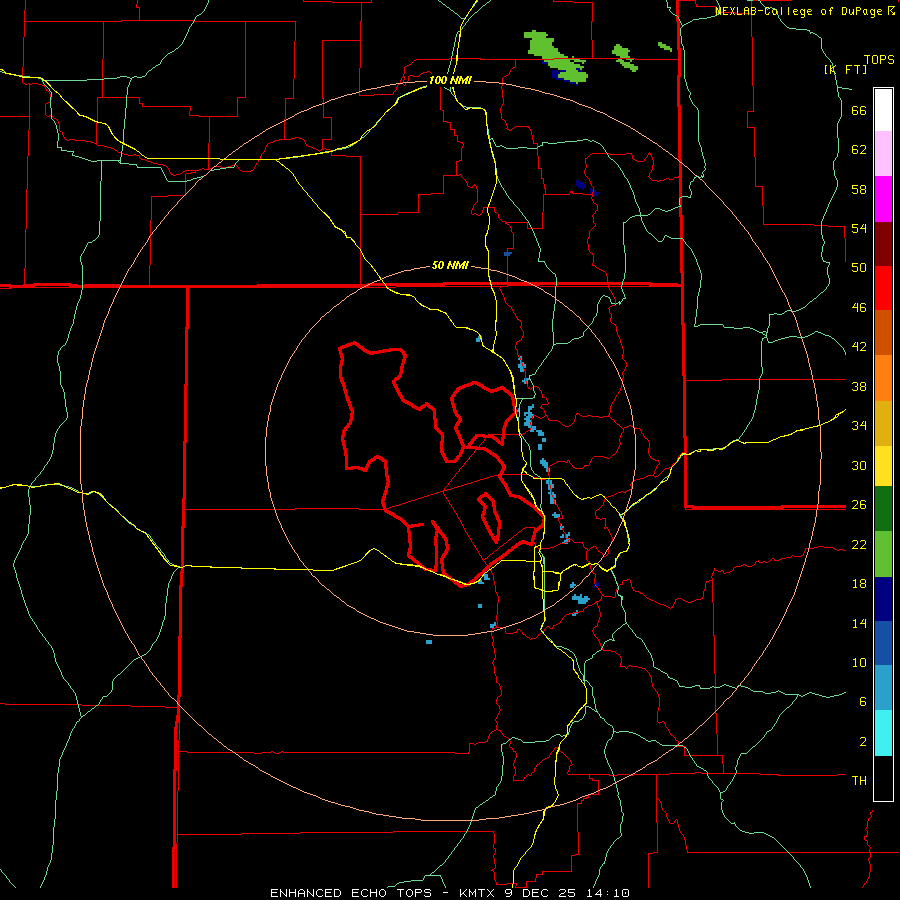
Task: Click legend value 10
Action: [x=859, y=662]
